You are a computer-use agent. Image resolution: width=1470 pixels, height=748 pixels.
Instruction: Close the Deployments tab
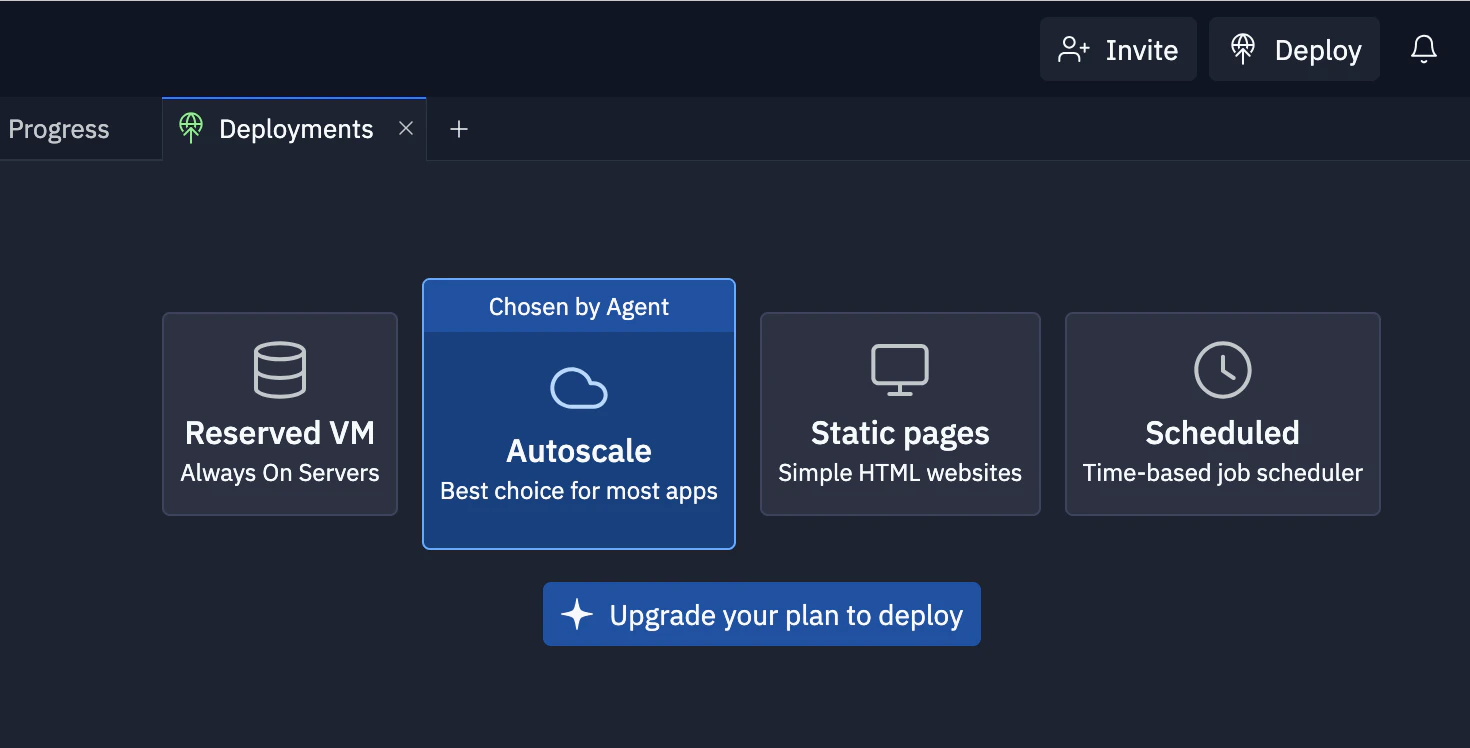[x=405, y=128]
